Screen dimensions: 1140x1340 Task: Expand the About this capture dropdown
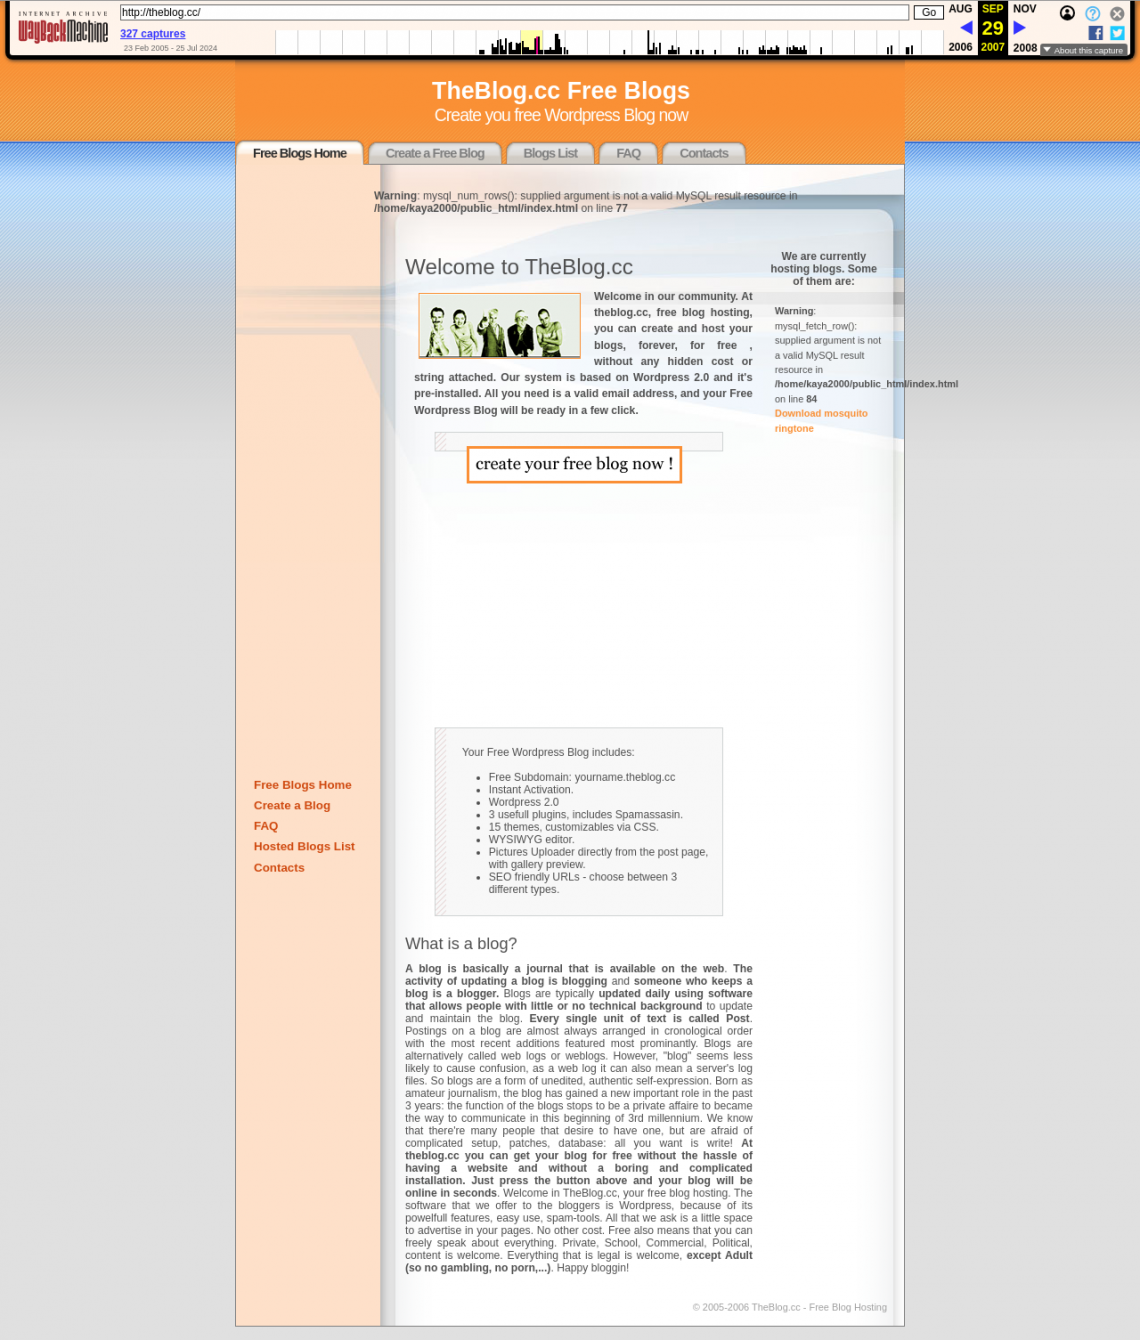pos(1084,50)
